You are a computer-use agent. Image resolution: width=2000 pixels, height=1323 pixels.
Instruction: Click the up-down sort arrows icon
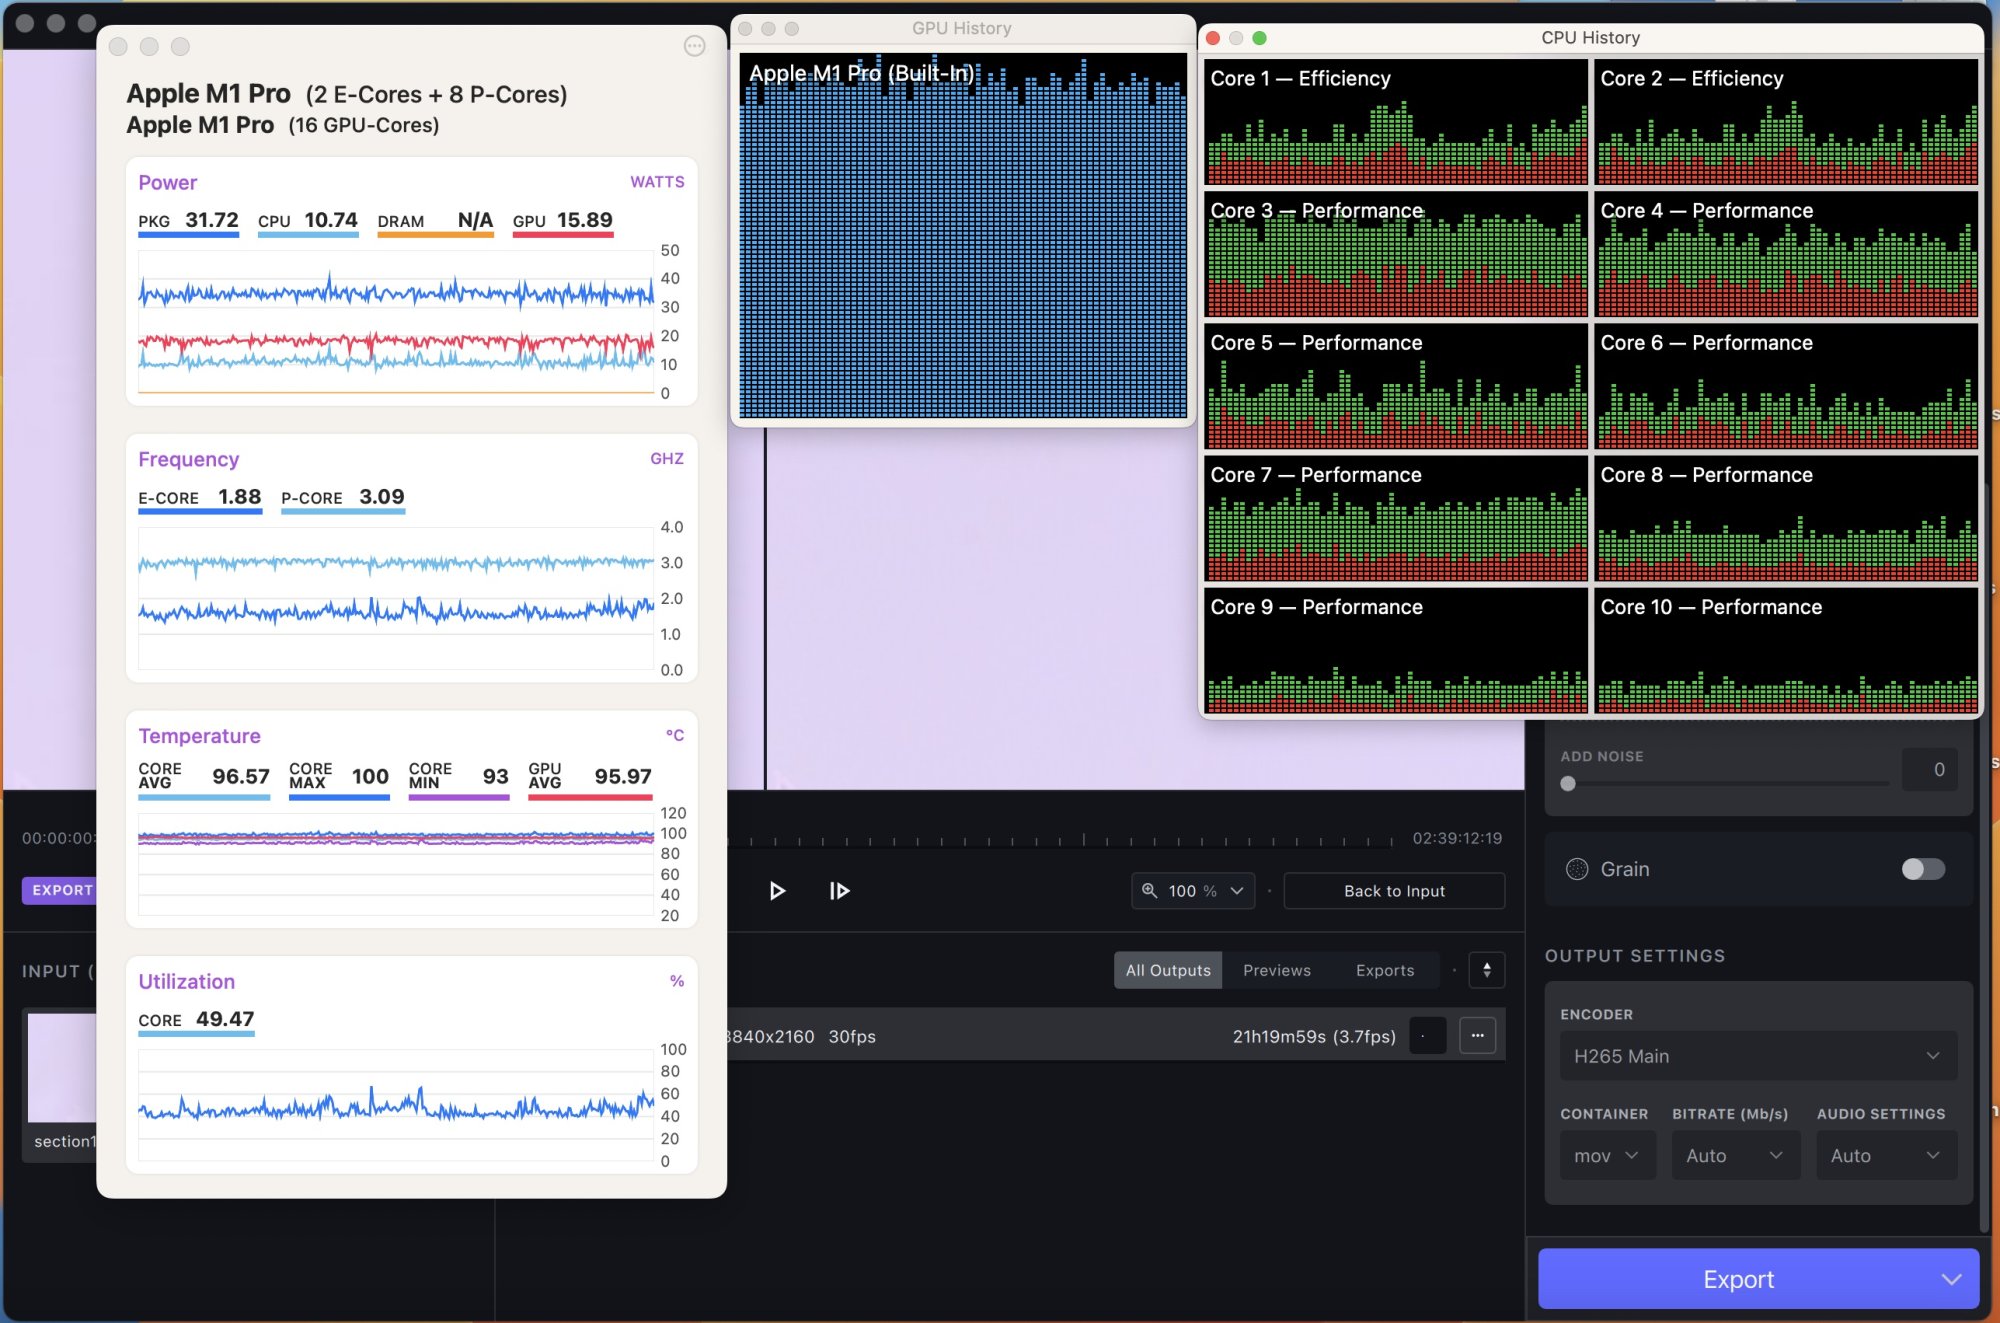1486,970
